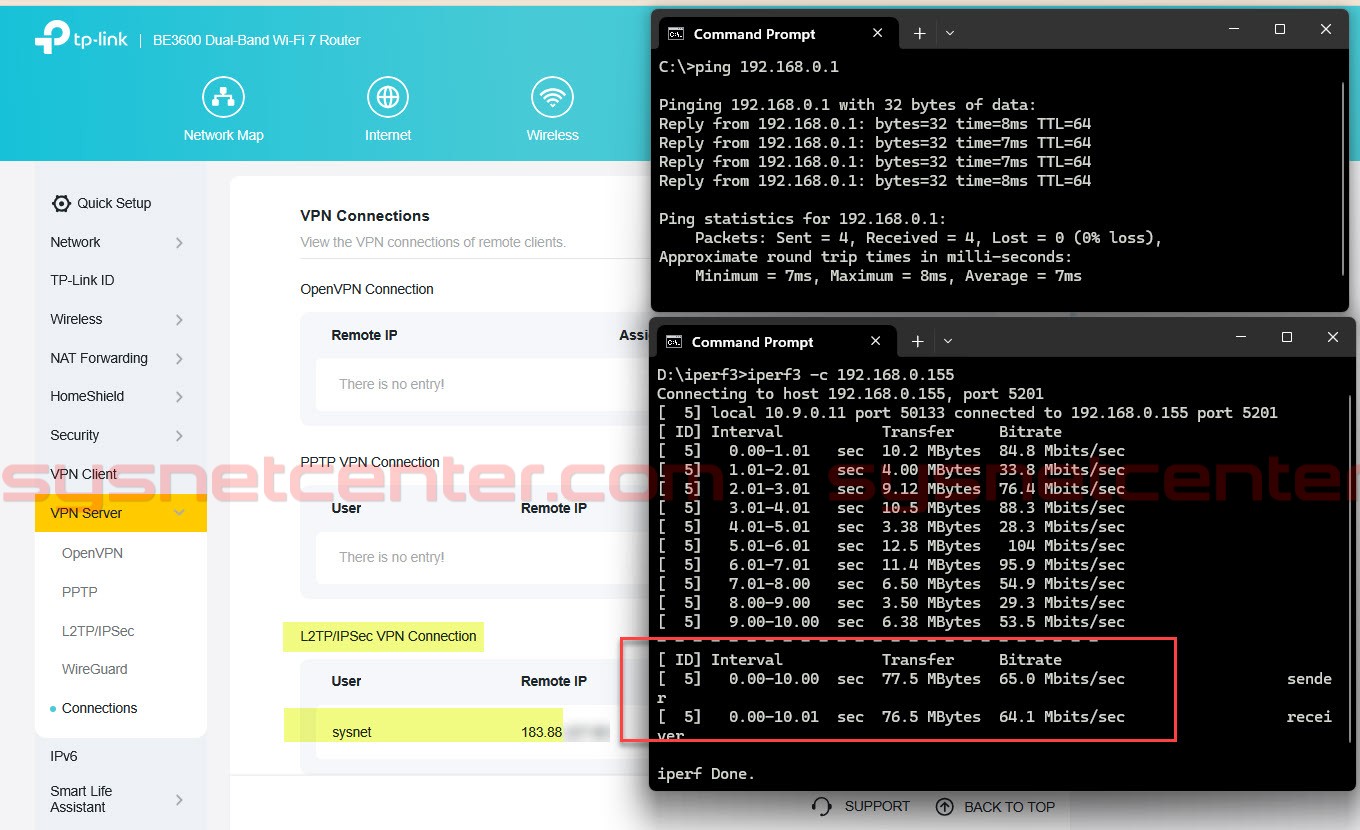The height and width of the screenshot is (830, 1360).
Task: Click the Remote IP header in OpenVPN table
Action: [x=364, y=335]
